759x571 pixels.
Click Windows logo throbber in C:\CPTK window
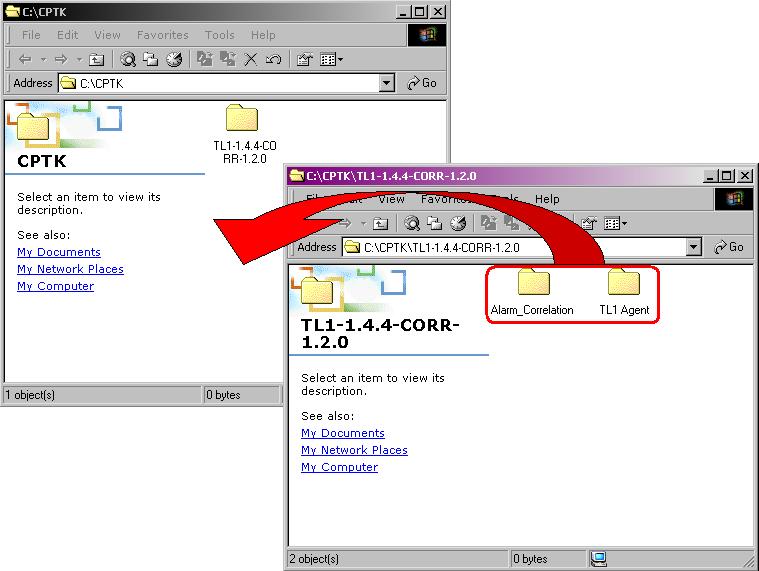click(426, 35)
